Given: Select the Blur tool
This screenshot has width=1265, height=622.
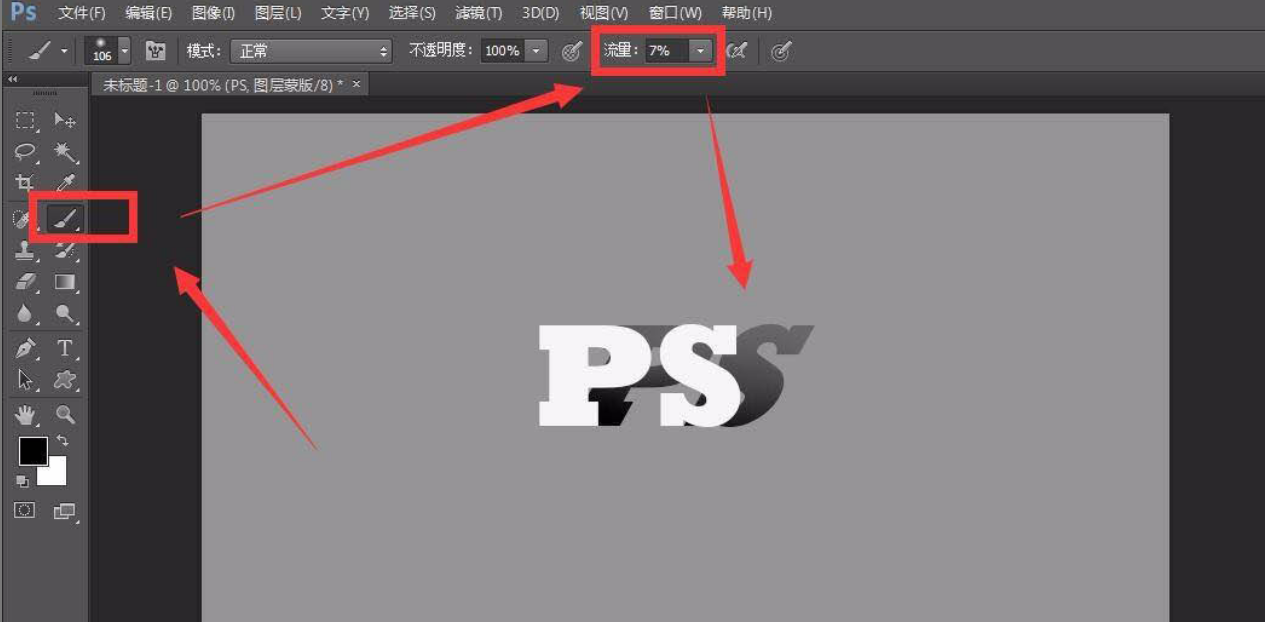Looking at the screenshot, I should (25, 314).
